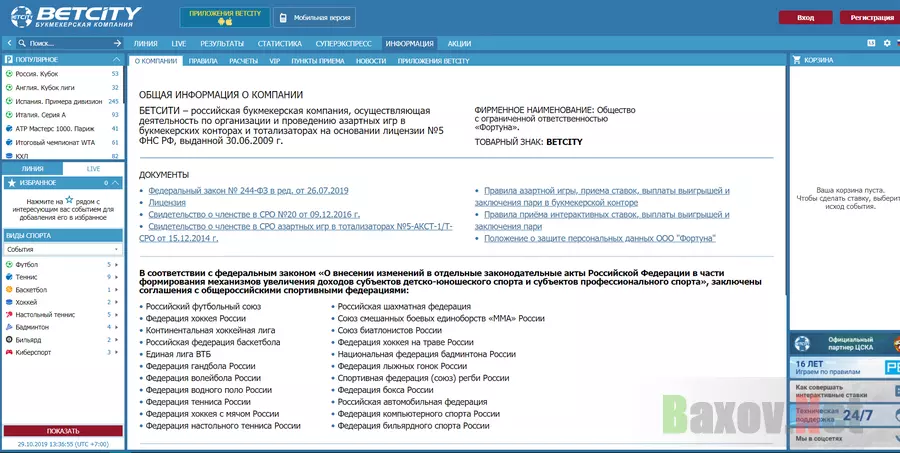
Task: Click the Бильярд sport icon
Action: pyautogui.click(x=9, y=340)
